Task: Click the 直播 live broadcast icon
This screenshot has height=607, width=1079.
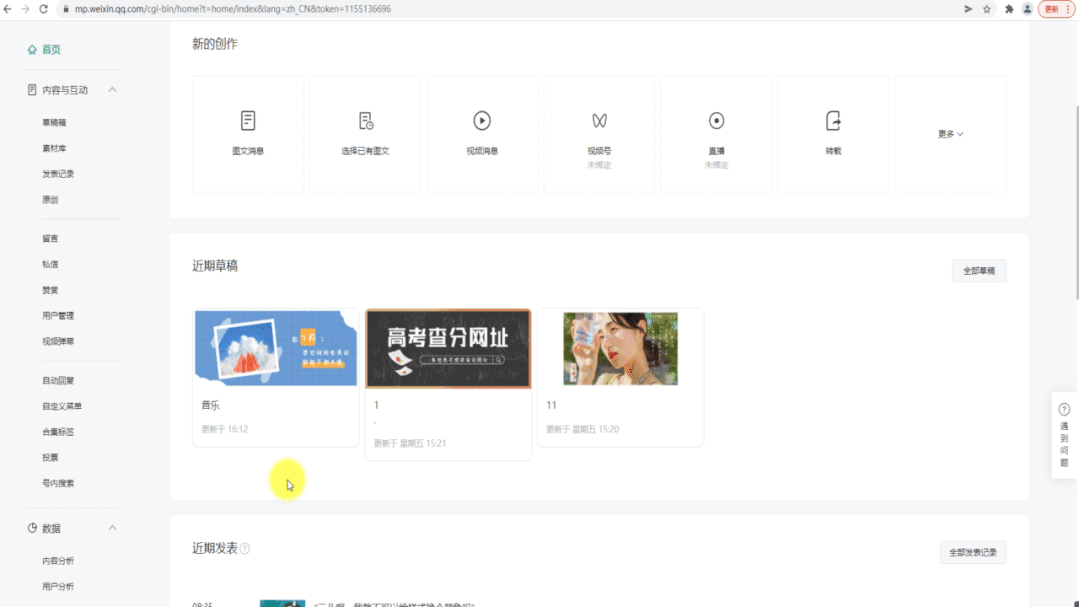Action: pyautogui.click(x=716, y=120)
